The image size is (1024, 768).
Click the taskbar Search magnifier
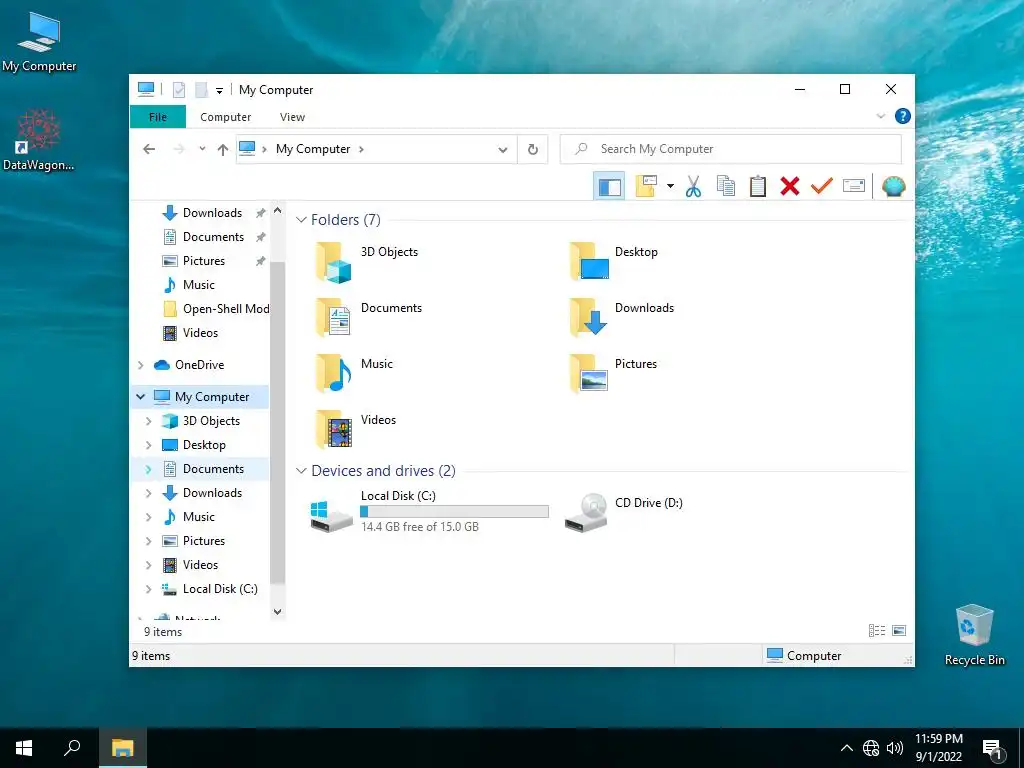72,748
